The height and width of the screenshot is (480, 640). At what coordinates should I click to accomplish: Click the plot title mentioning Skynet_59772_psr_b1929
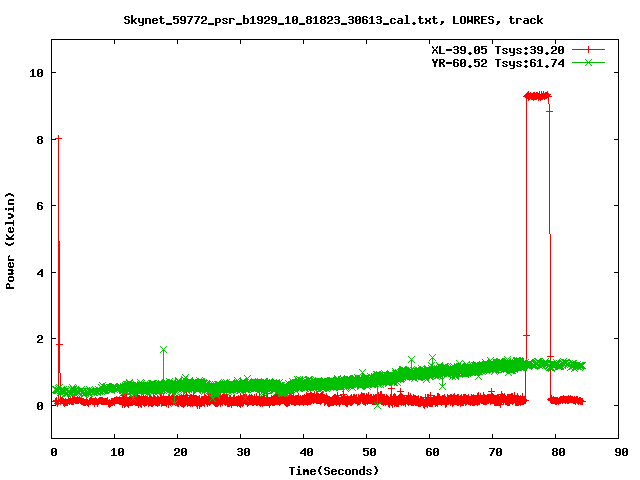coord(333,20)
